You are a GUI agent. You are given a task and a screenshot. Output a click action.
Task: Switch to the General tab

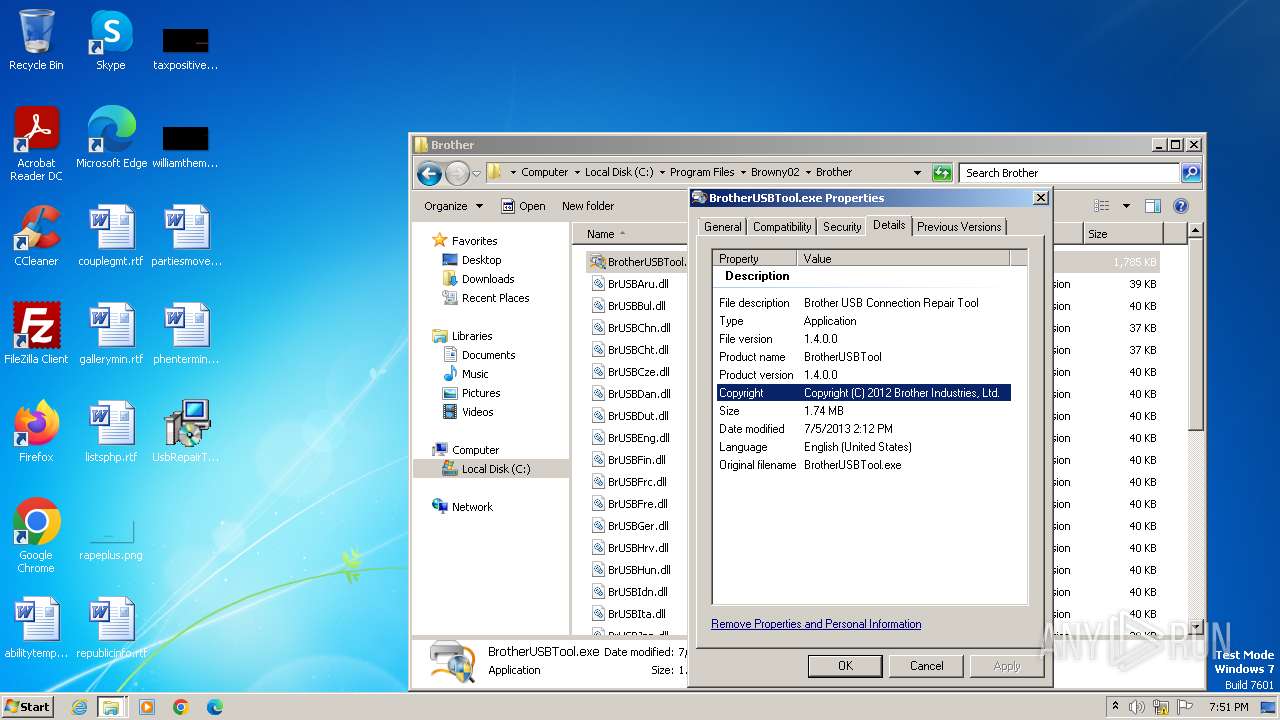722,227
